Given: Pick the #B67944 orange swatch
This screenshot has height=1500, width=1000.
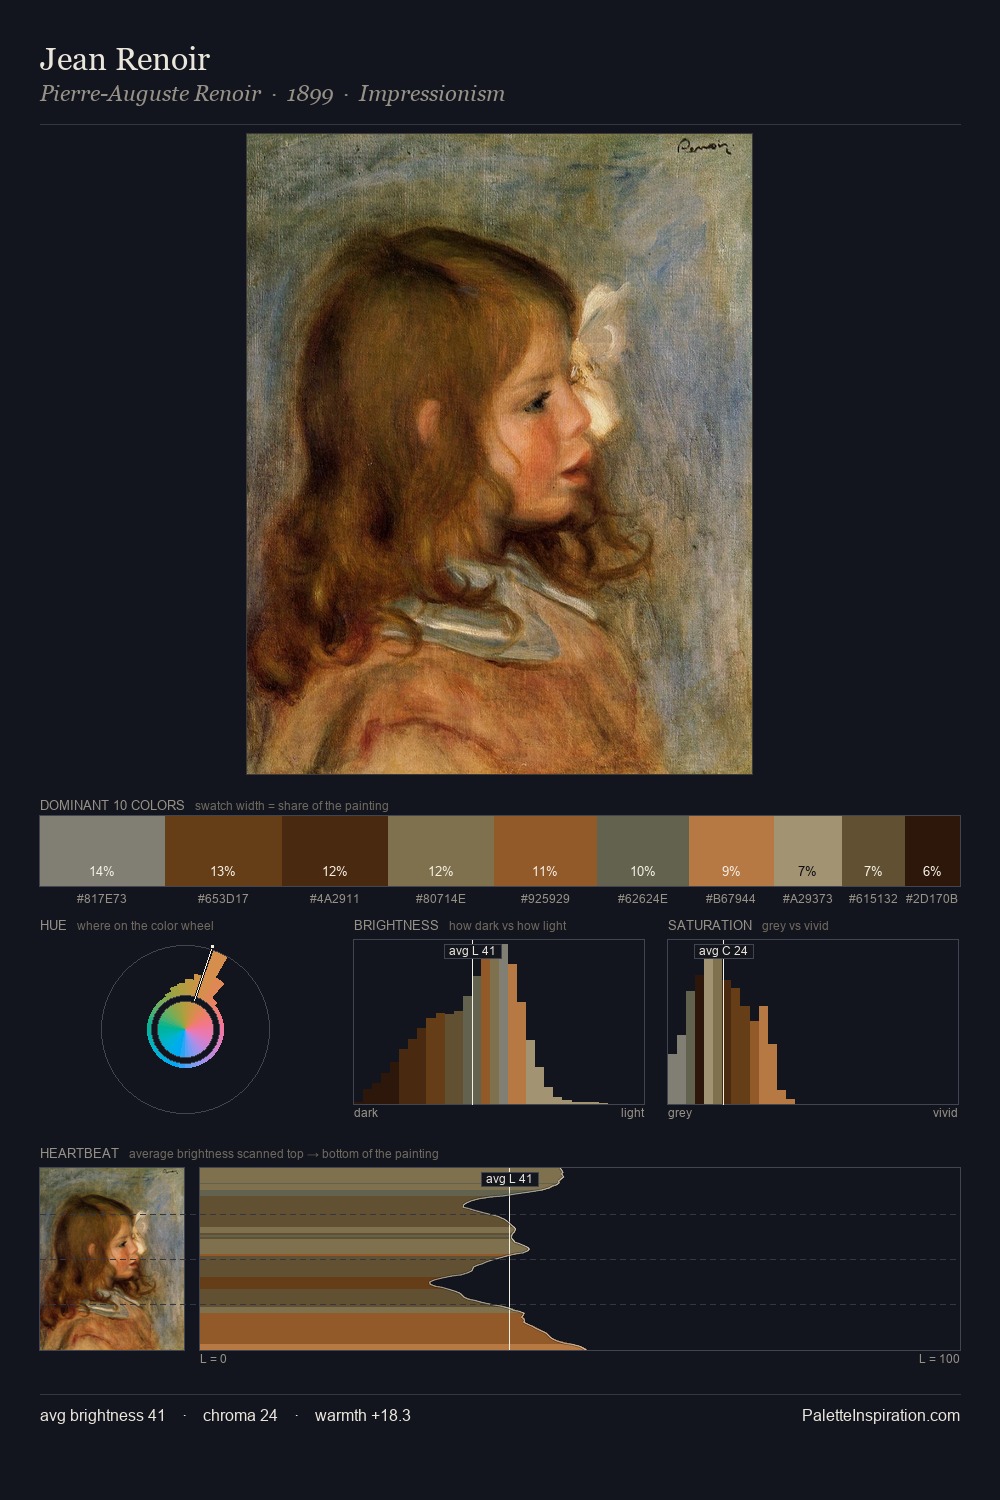Looking at the screenshot, I should point(731,851).
